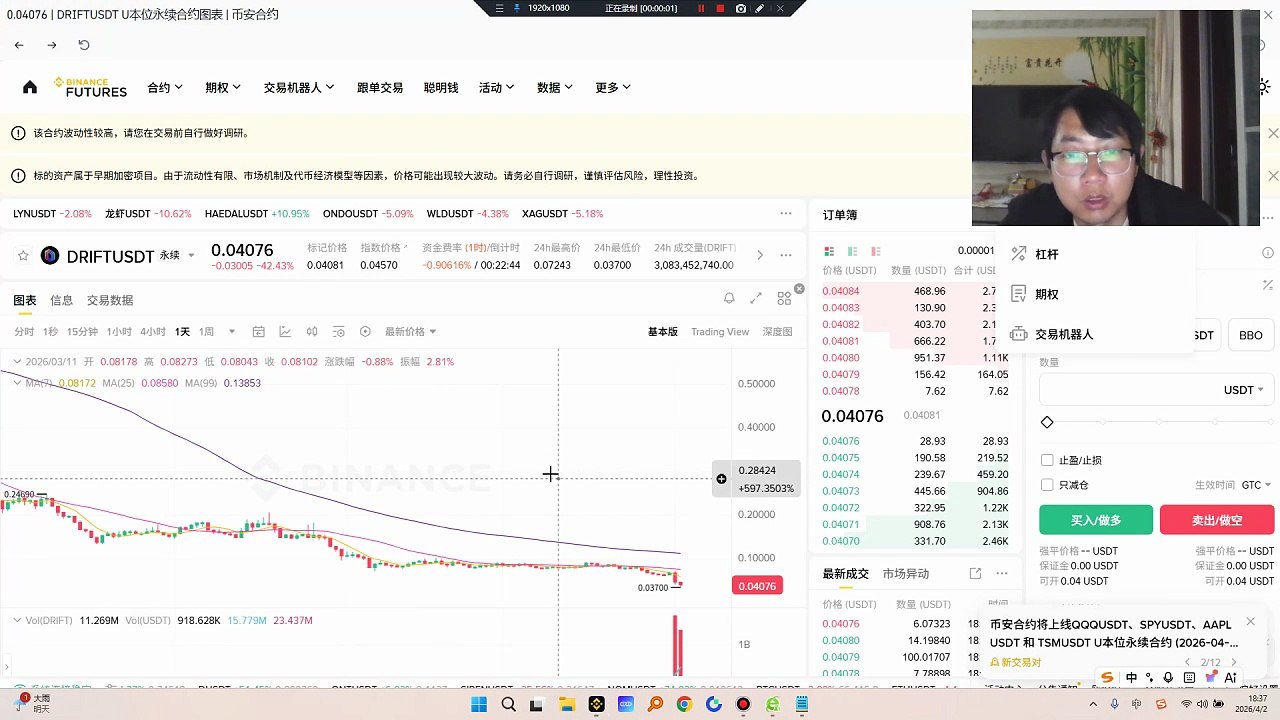Show sell orders only in order book
This screenshot has width=1280, height=720.
pos(876,251)
